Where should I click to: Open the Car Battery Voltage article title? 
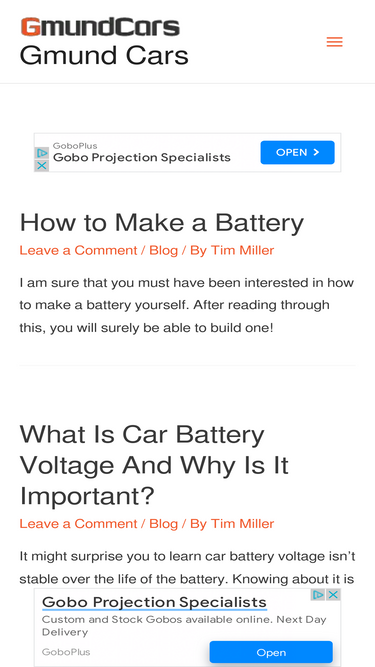[154, 465]
